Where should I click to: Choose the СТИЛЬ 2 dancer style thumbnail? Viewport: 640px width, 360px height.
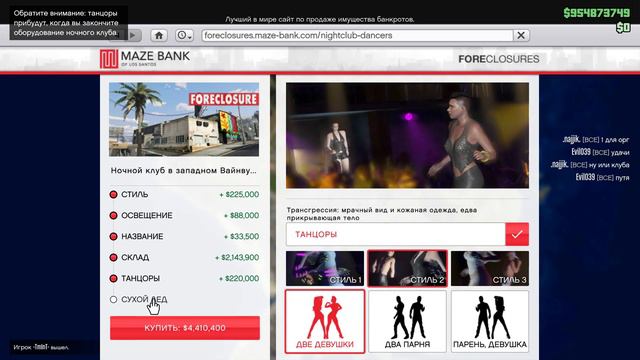407,268
